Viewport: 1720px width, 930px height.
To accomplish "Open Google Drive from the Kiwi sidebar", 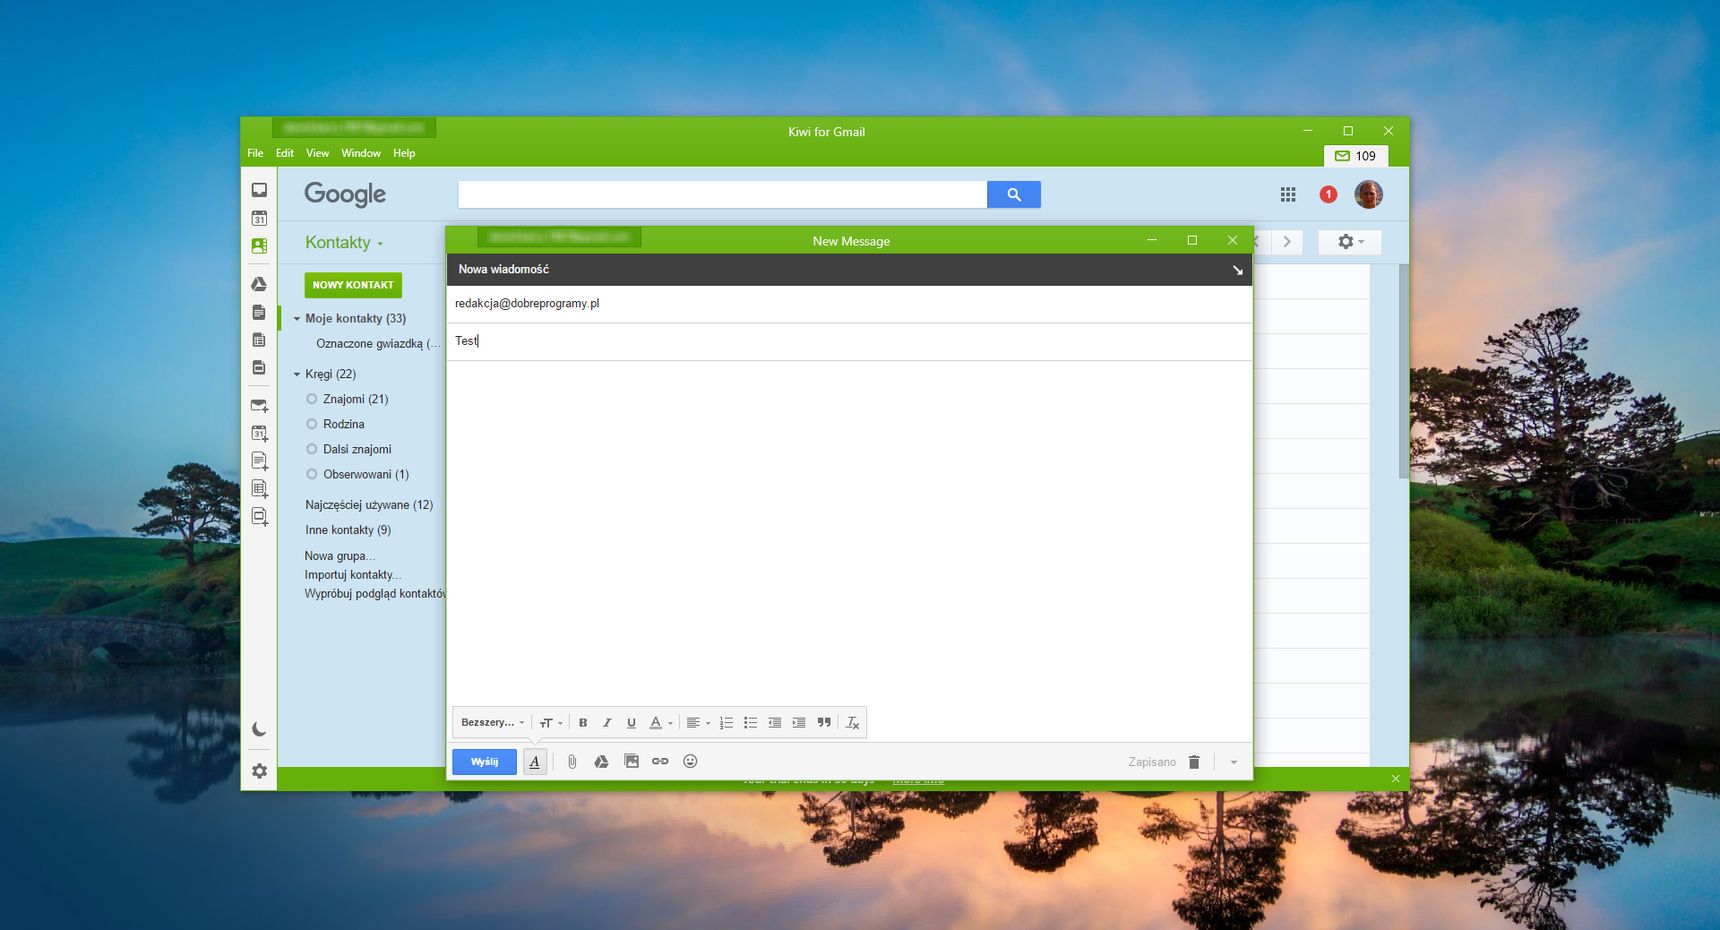I will (x=259, y=284).
